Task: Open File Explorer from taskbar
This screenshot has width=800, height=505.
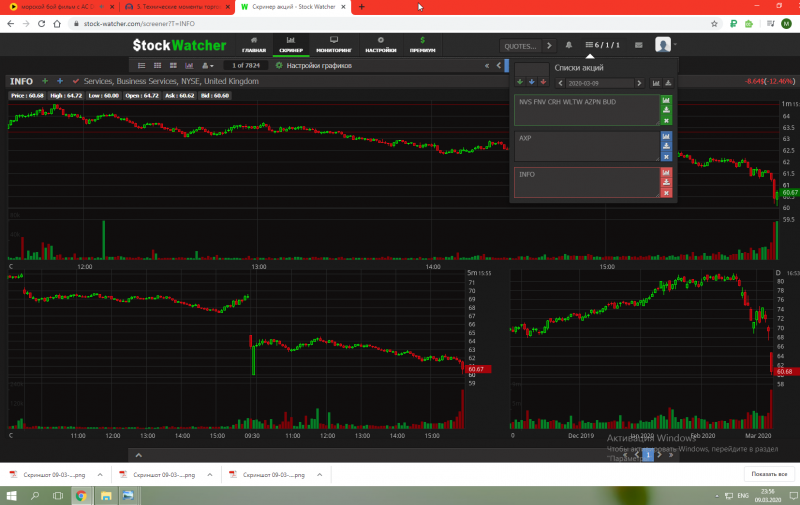Action: tap(106, 495)
